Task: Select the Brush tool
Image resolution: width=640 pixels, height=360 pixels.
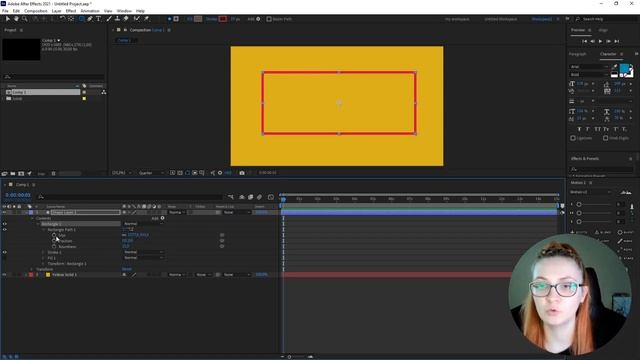Action: [109, 19]
